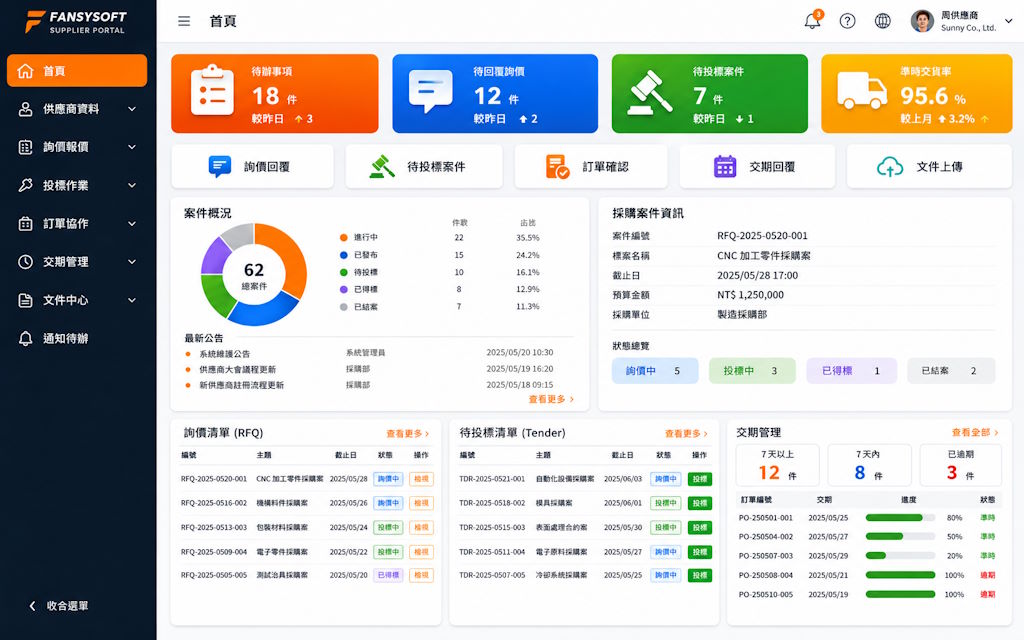Viewport: 1024px width, 640px height.
Task: Click 檢視 button for RFQ-2025-0505-005
Action: coord(421,575)
